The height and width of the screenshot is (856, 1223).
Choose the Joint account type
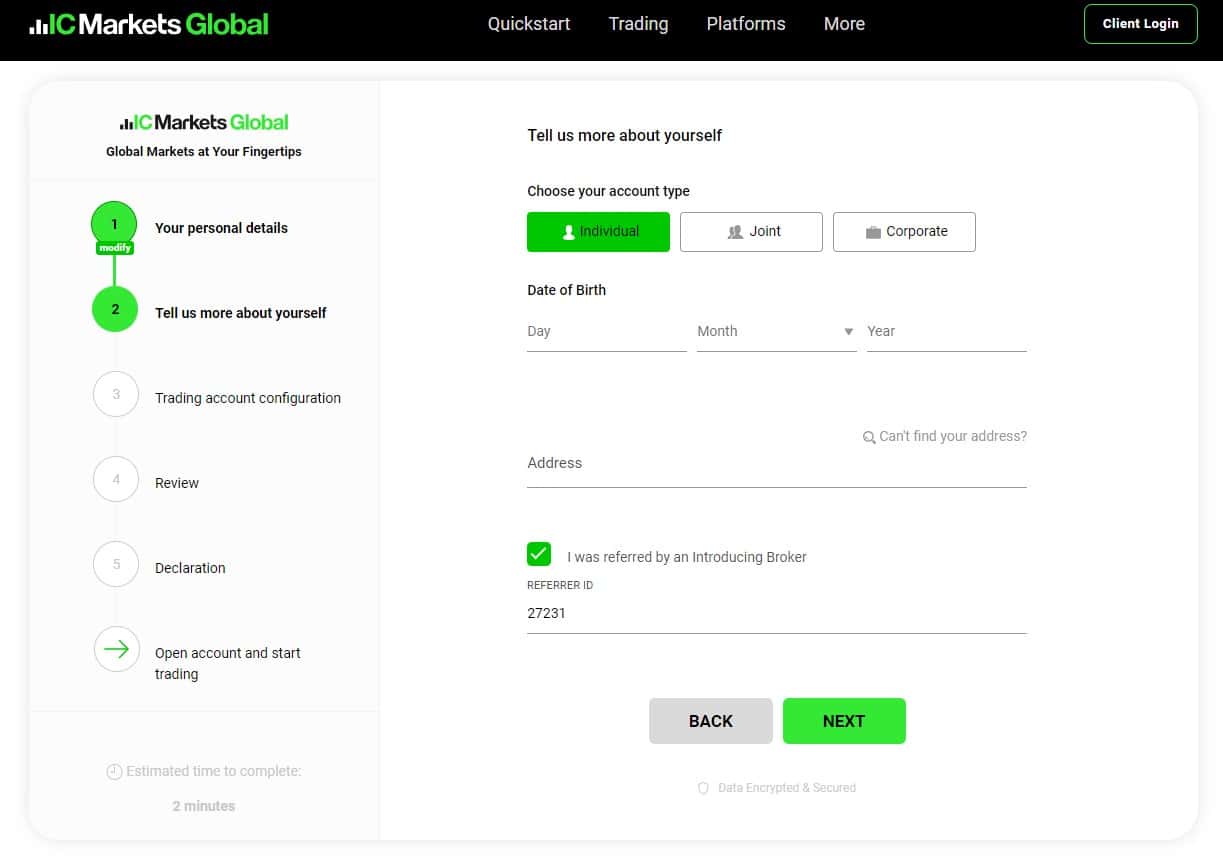[751, 231]
